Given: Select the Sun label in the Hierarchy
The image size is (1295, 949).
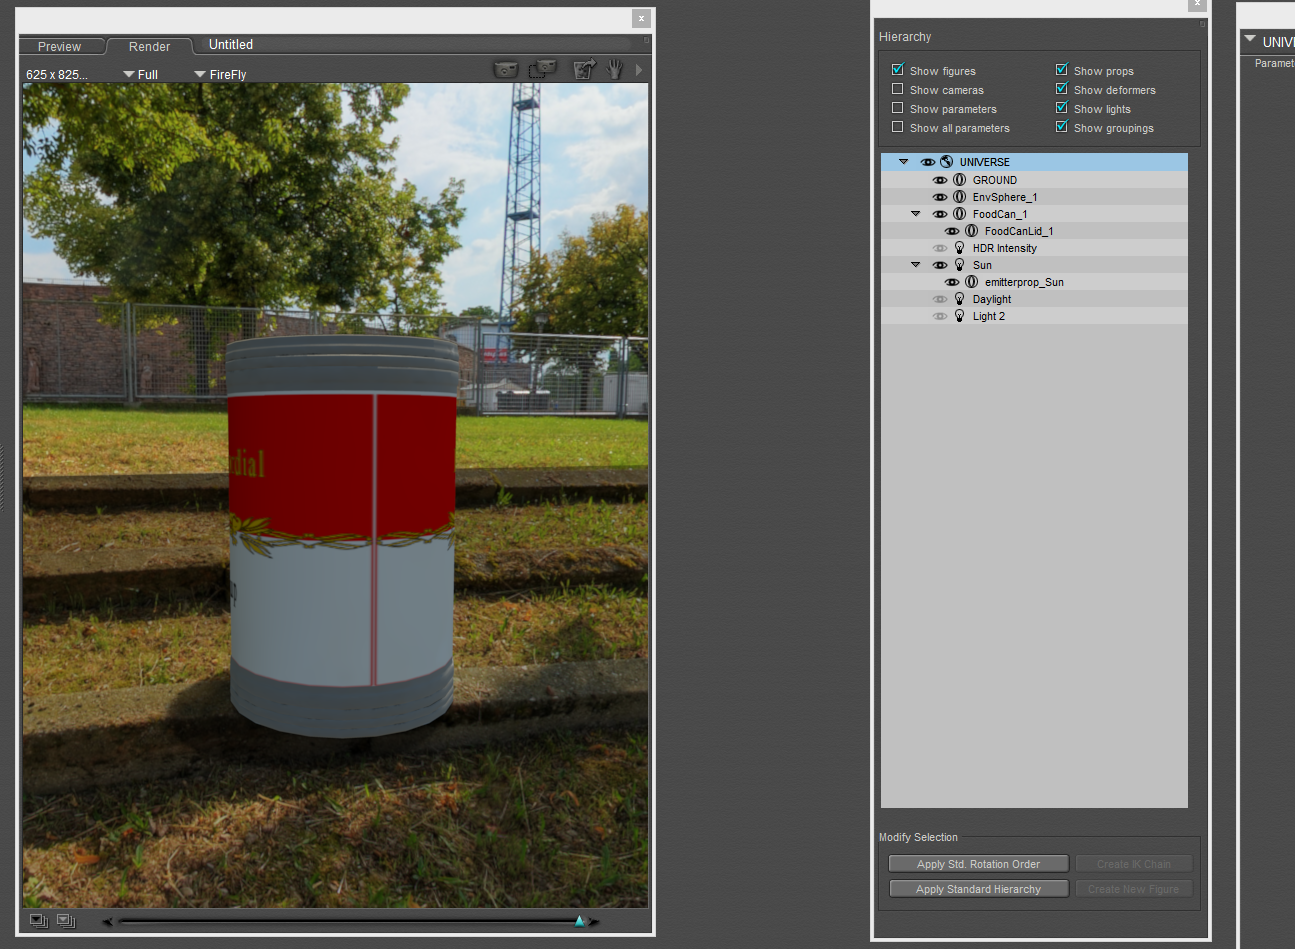Looking at the screenshot, I should [982, 265].
